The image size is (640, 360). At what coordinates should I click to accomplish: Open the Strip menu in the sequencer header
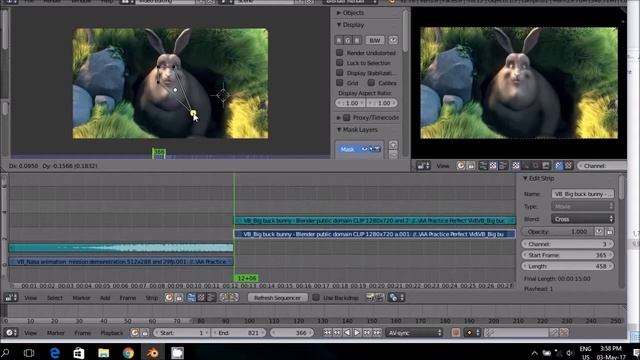click(151, 298)
